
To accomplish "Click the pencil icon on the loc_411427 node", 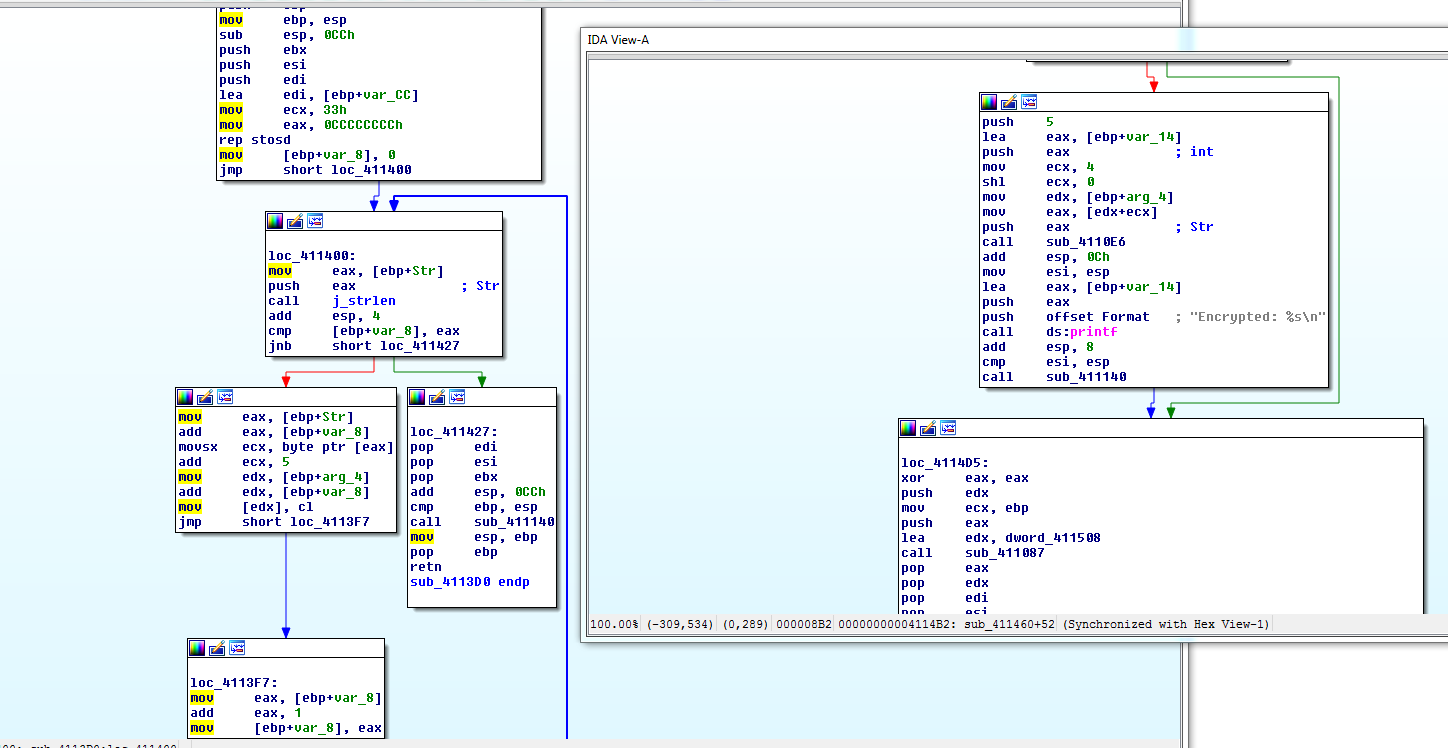I will pyautogui.click(x=437, y=398).
